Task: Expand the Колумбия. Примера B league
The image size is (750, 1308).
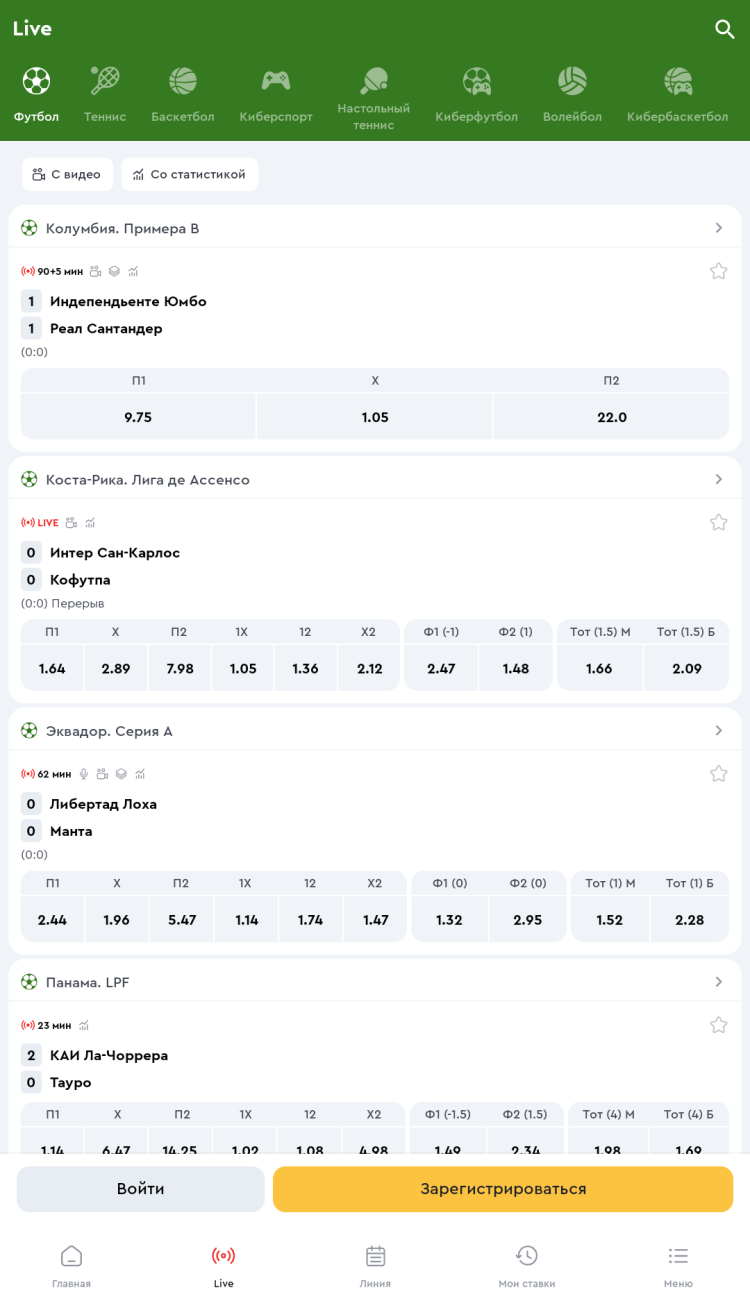Action: (x=718, y=228)
